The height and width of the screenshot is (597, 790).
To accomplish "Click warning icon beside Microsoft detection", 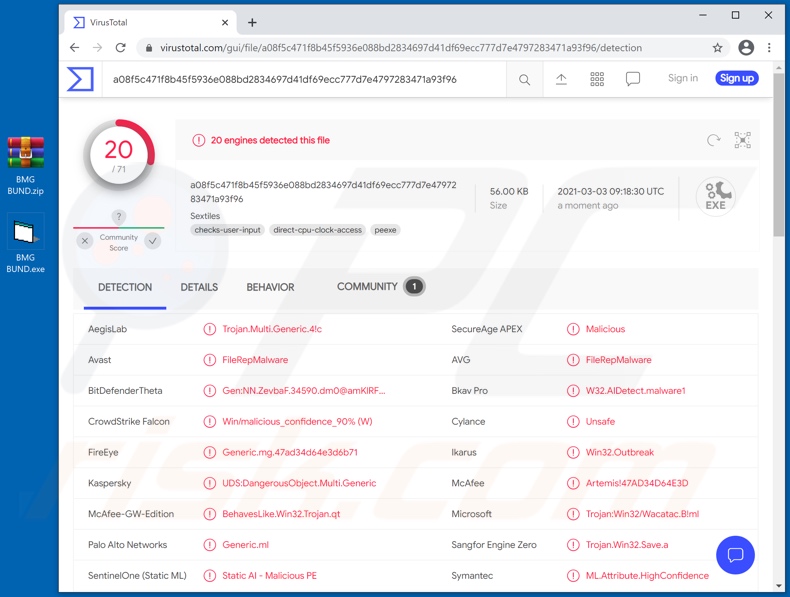I will (x=573, y=514).
